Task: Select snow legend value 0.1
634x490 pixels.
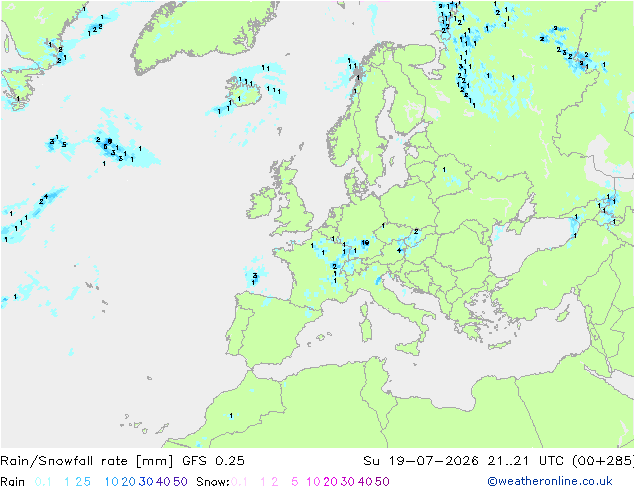Action: tap(239, 482)
